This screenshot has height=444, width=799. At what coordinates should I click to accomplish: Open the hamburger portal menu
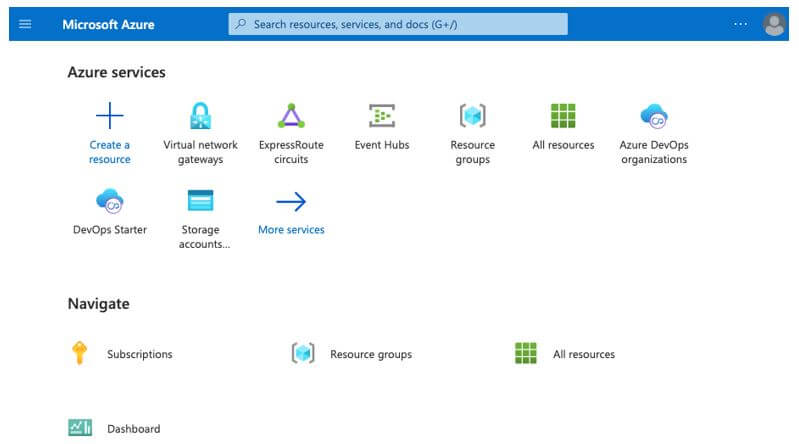[x=25, y=24]
